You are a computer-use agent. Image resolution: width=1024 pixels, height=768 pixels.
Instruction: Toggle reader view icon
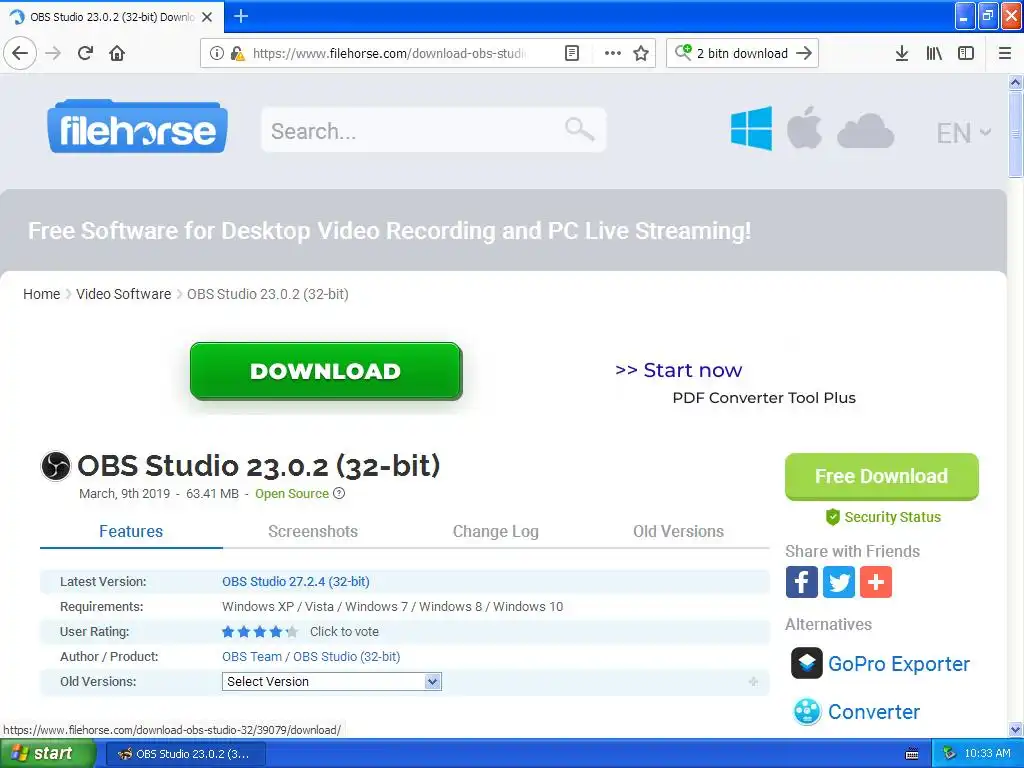pyautogui.click(x=571, y=53)
